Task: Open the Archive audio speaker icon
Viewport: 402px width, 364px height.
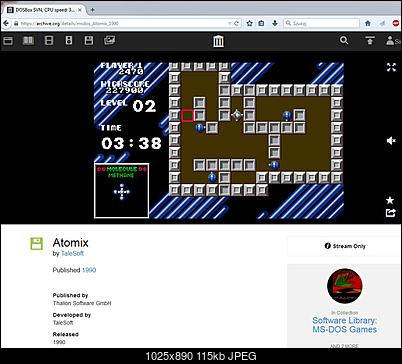Action: (69, 41)
